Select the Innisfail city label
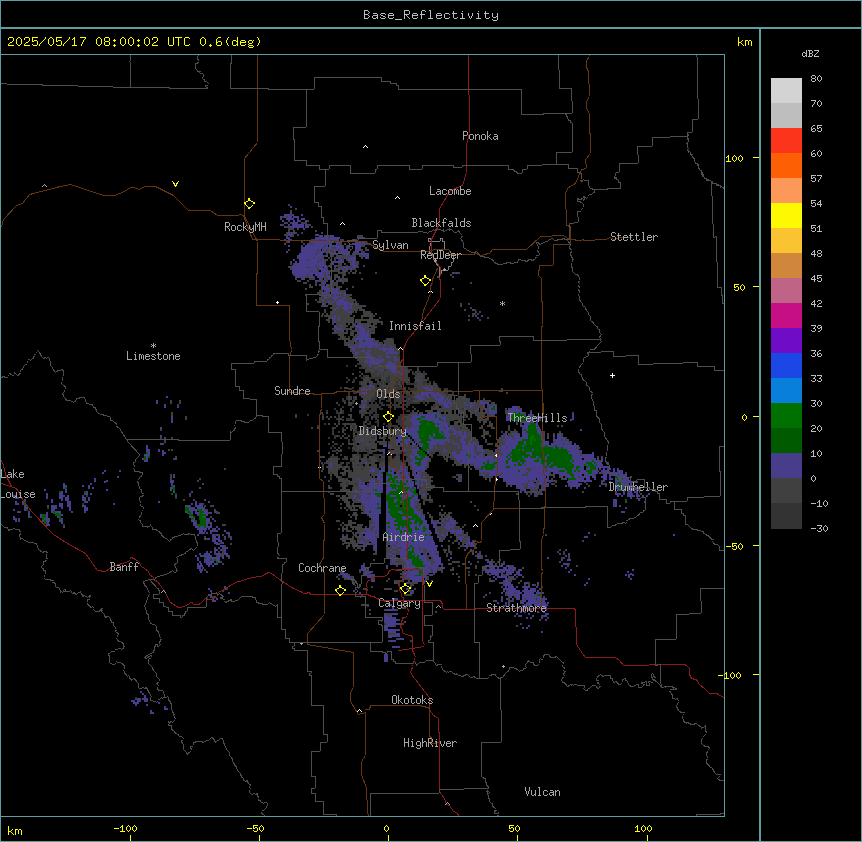Viewport: 862px width, 842px height. (x=415, y=326)
